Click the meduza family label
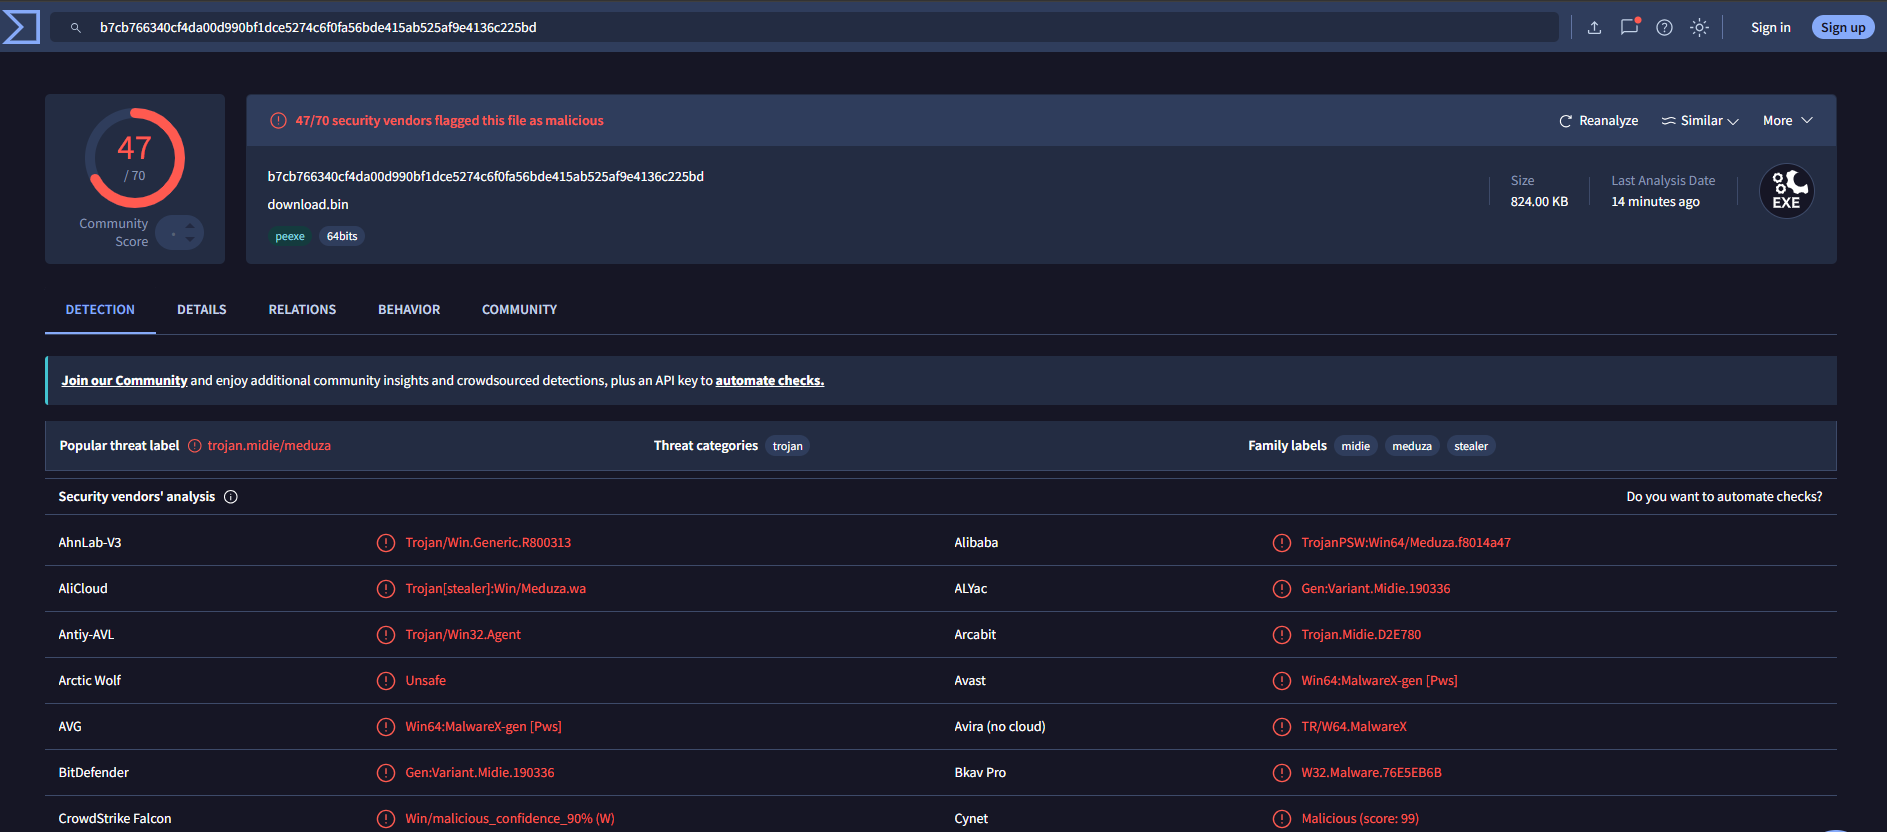This screenshot has width=1887, height=832. click(x=1412, y=446)
